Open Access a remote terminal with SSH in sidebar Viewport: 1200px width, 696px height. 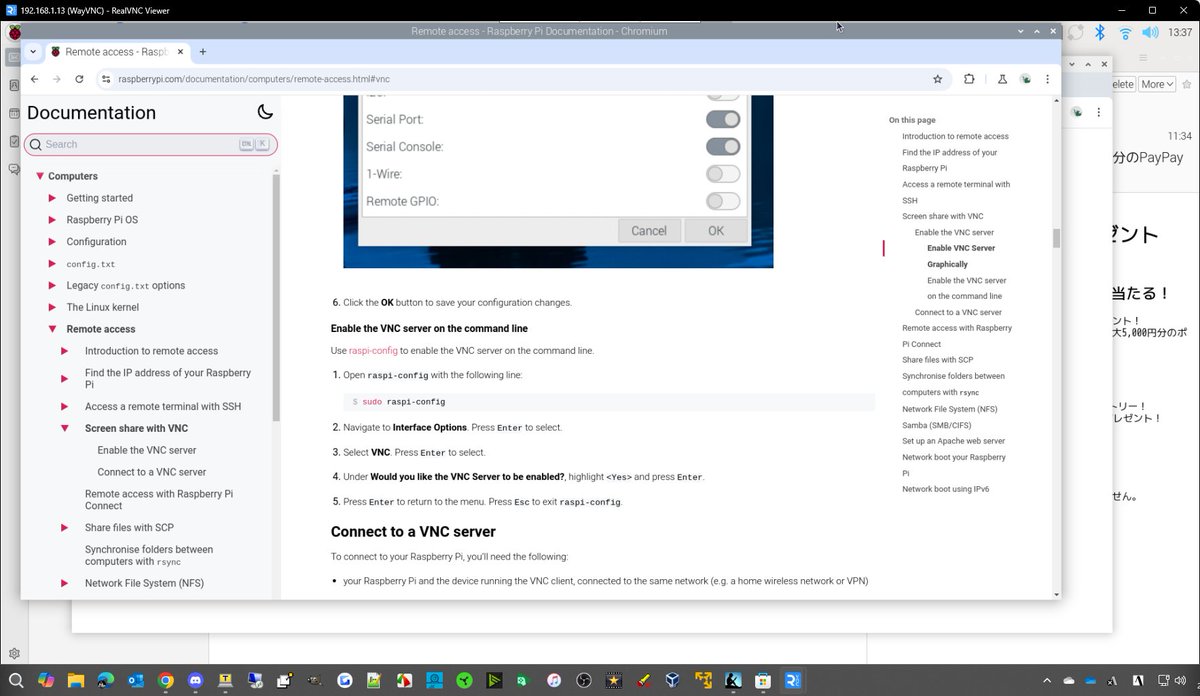162,406
